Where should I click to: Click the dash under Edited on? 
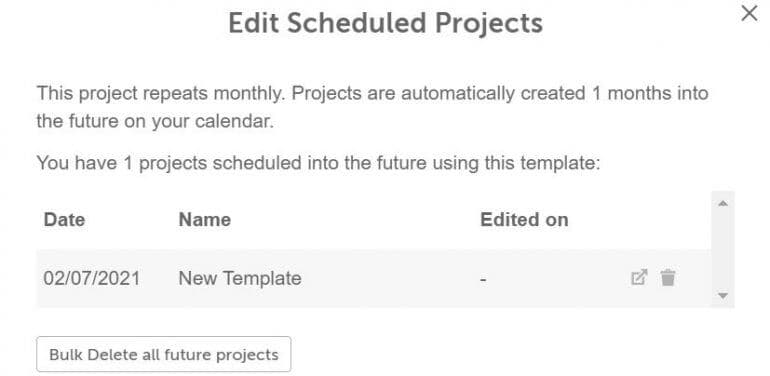(x=483, y=280)
